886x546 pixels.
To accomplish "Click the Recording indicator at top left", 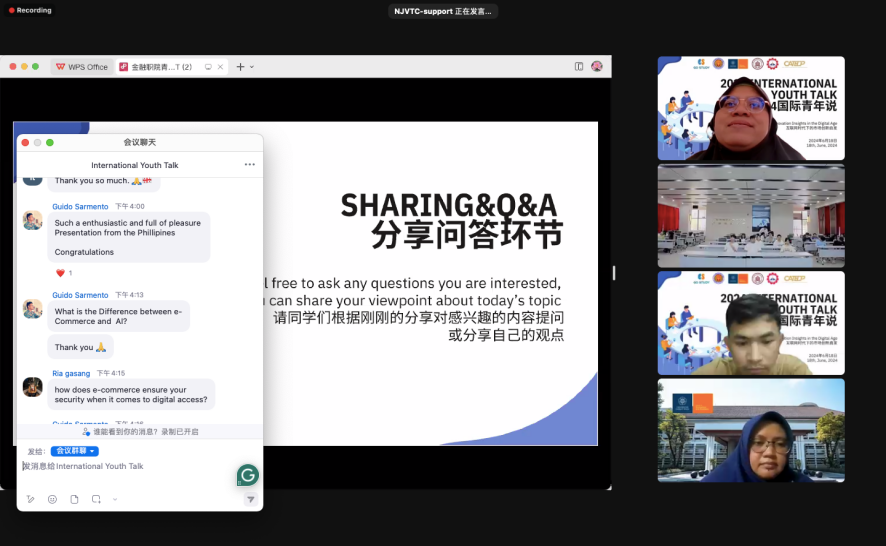I will (30, 11).
